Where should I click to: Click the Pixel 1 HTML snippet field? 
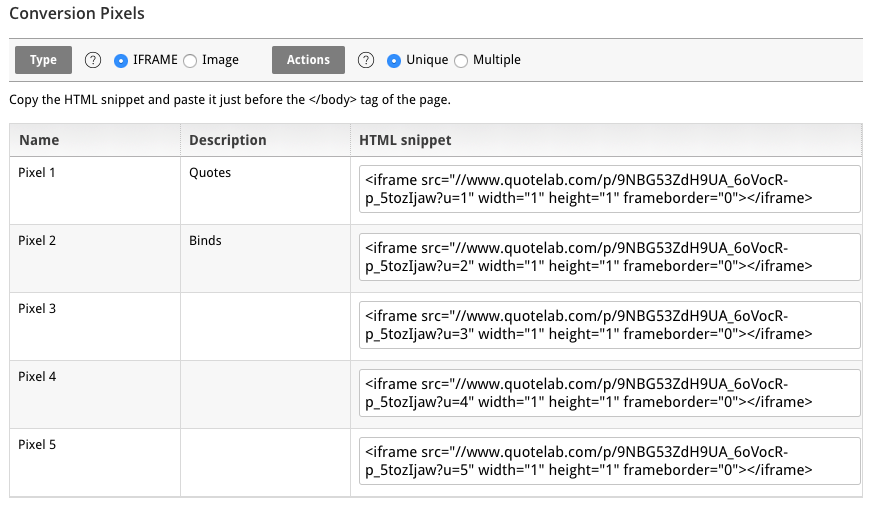610,189
